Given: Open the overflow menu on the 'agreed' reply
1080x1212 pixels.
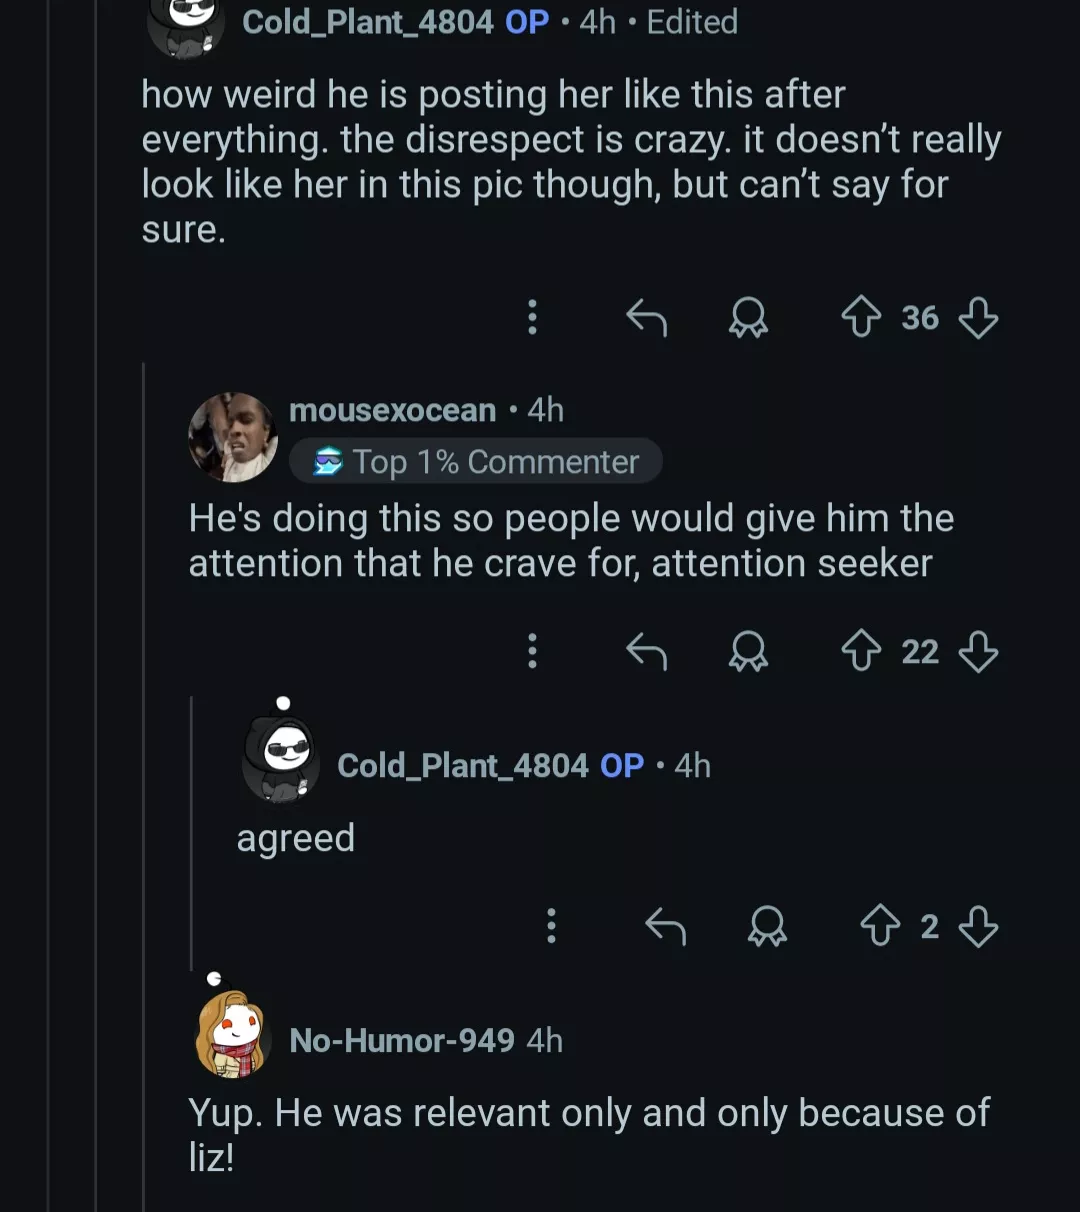Looking at the screenshot, I should pyautogui.click(x=551, y=926).
